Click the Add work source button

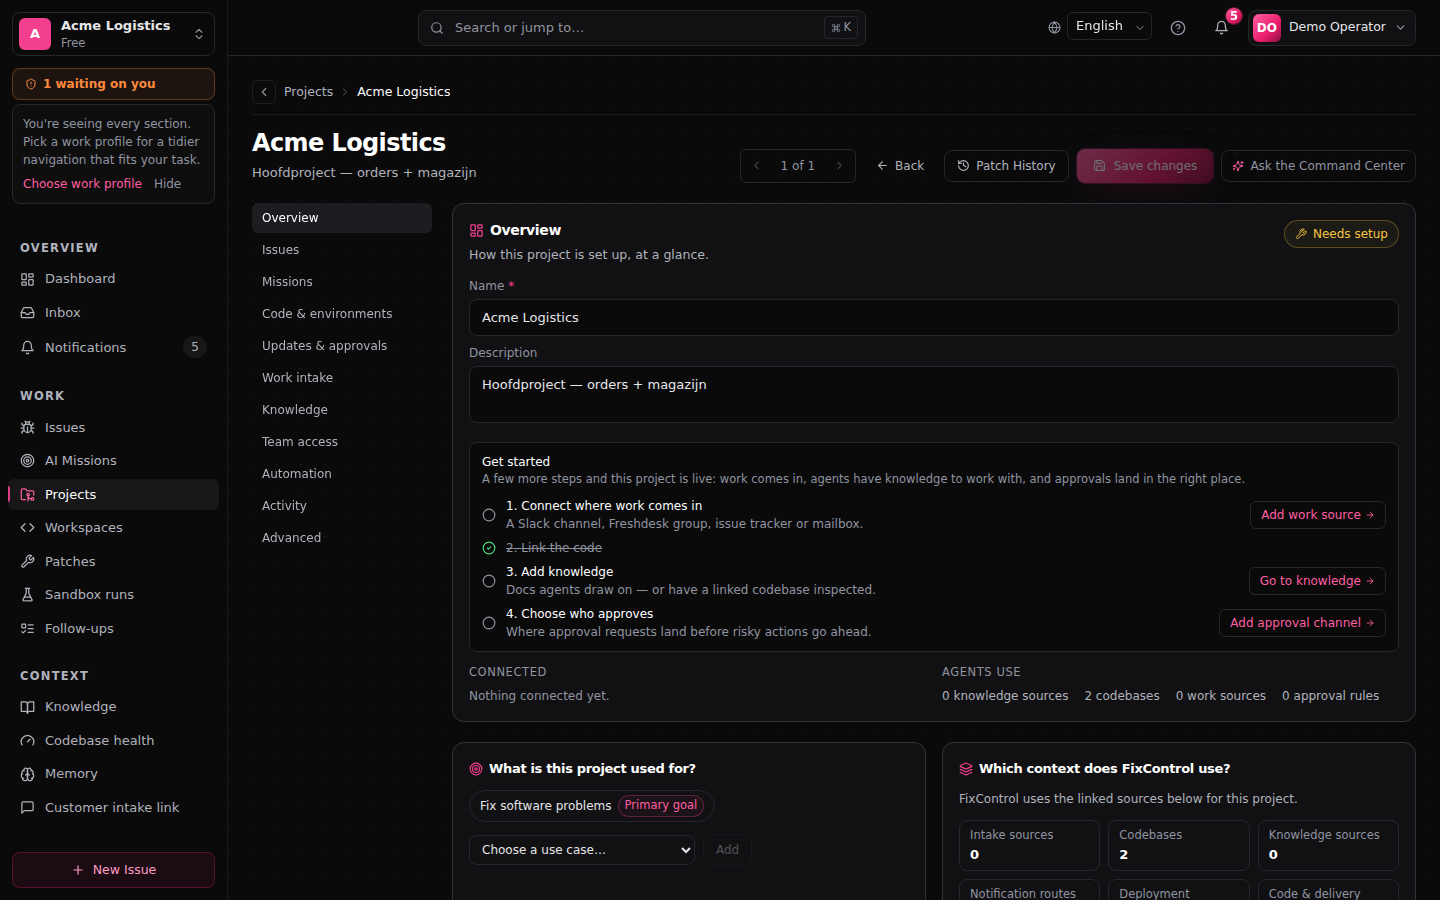coord(1318,515)
